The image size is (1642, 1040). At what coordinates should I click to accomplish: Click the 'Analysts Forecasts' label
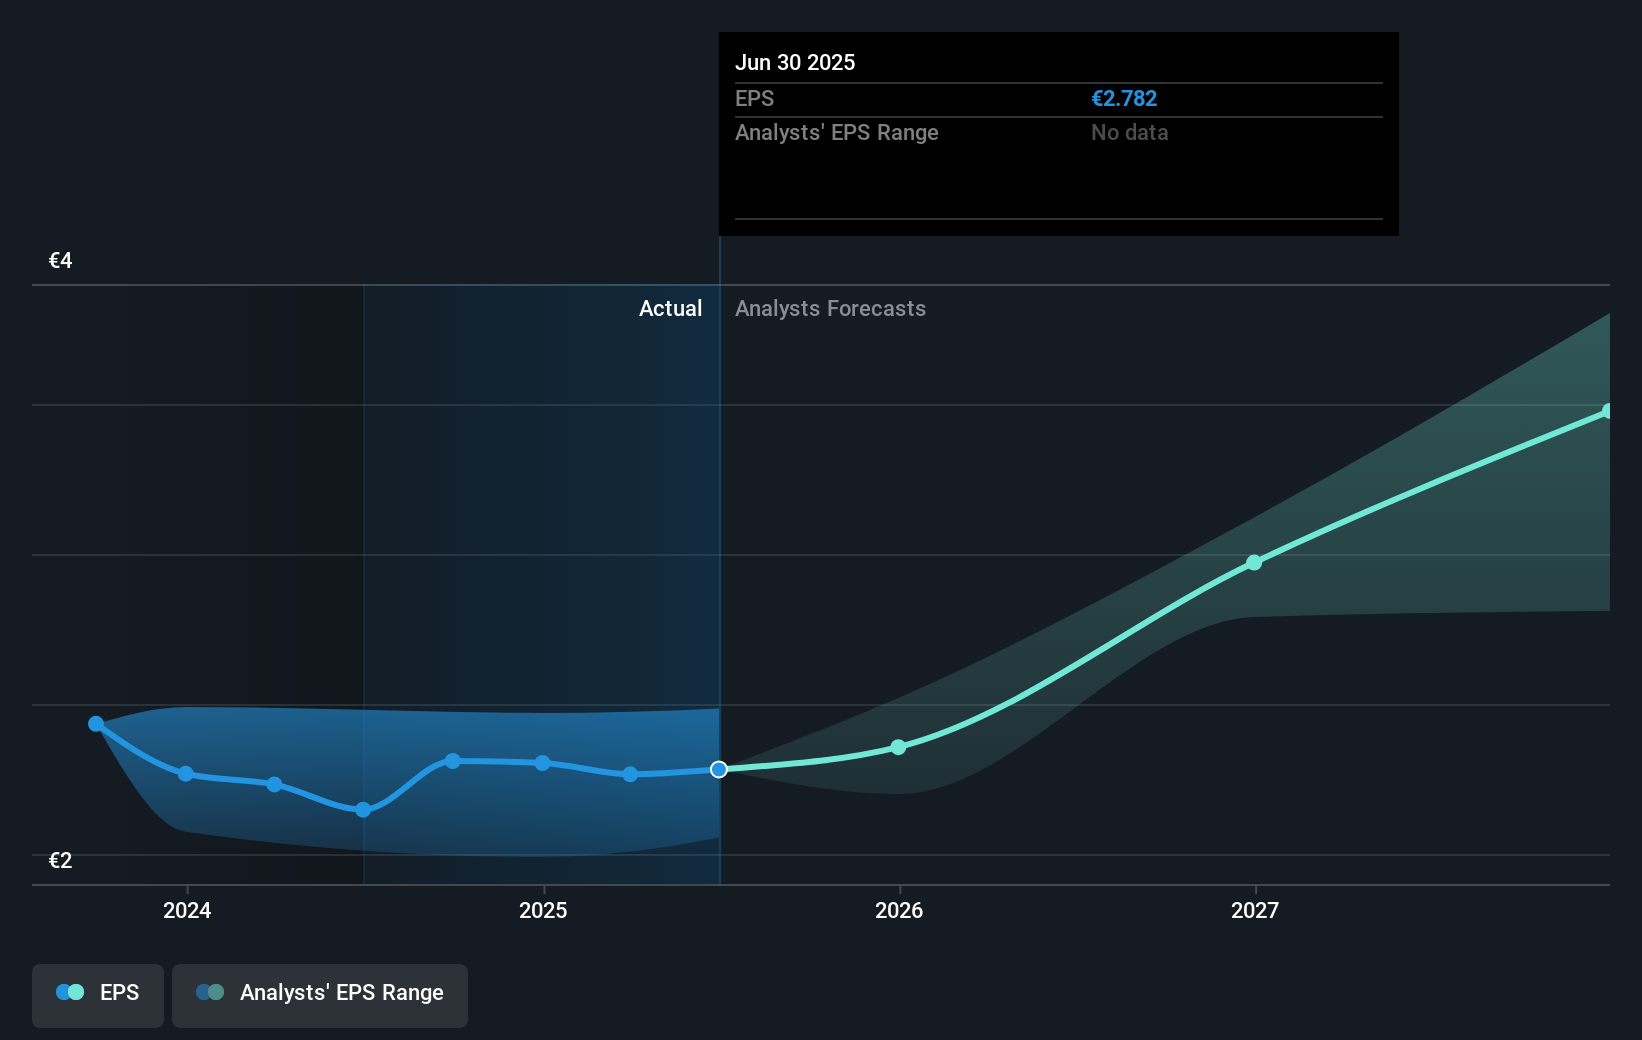pos(830,309)
